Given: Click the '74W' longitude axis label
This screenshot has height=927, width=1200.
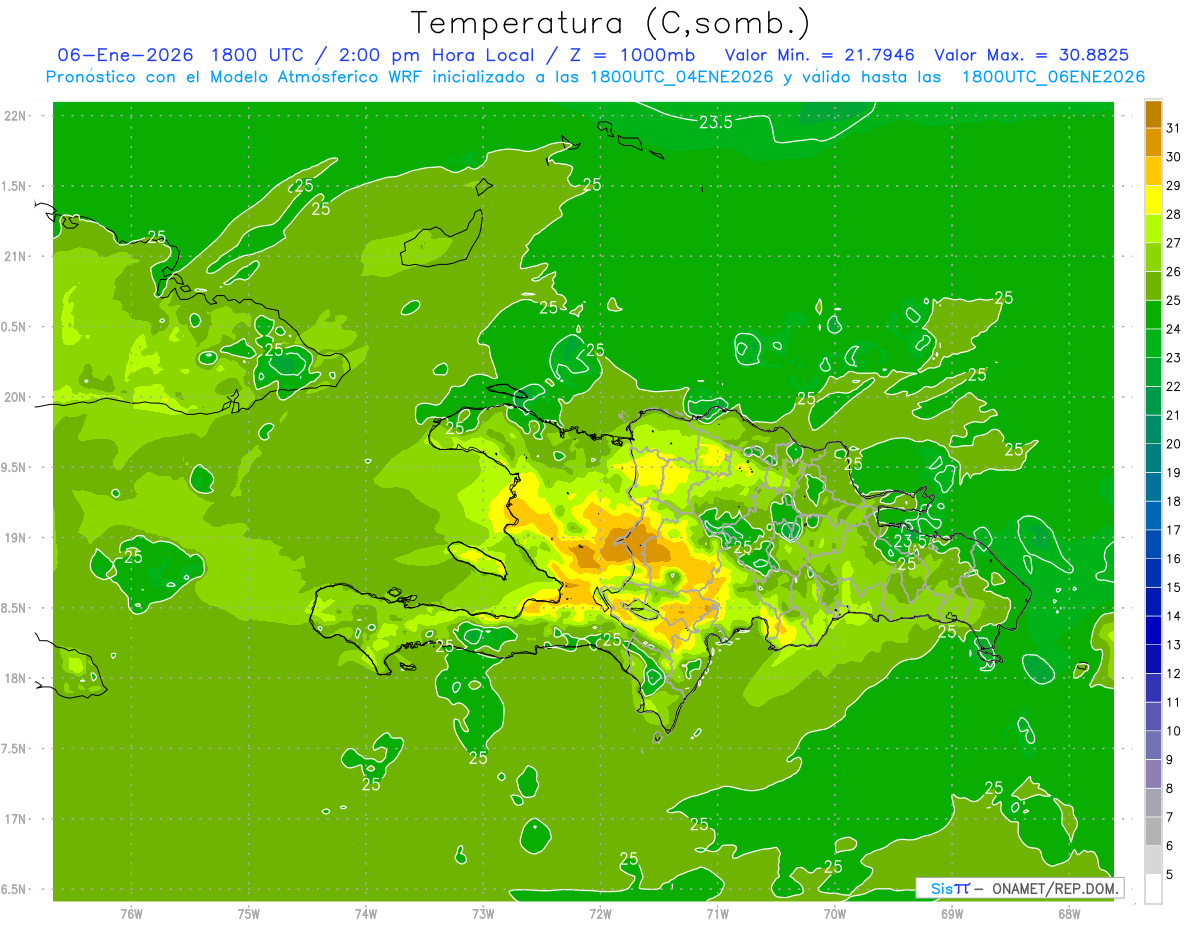Looking at the screenshot, I should click(x=366, y=914).
